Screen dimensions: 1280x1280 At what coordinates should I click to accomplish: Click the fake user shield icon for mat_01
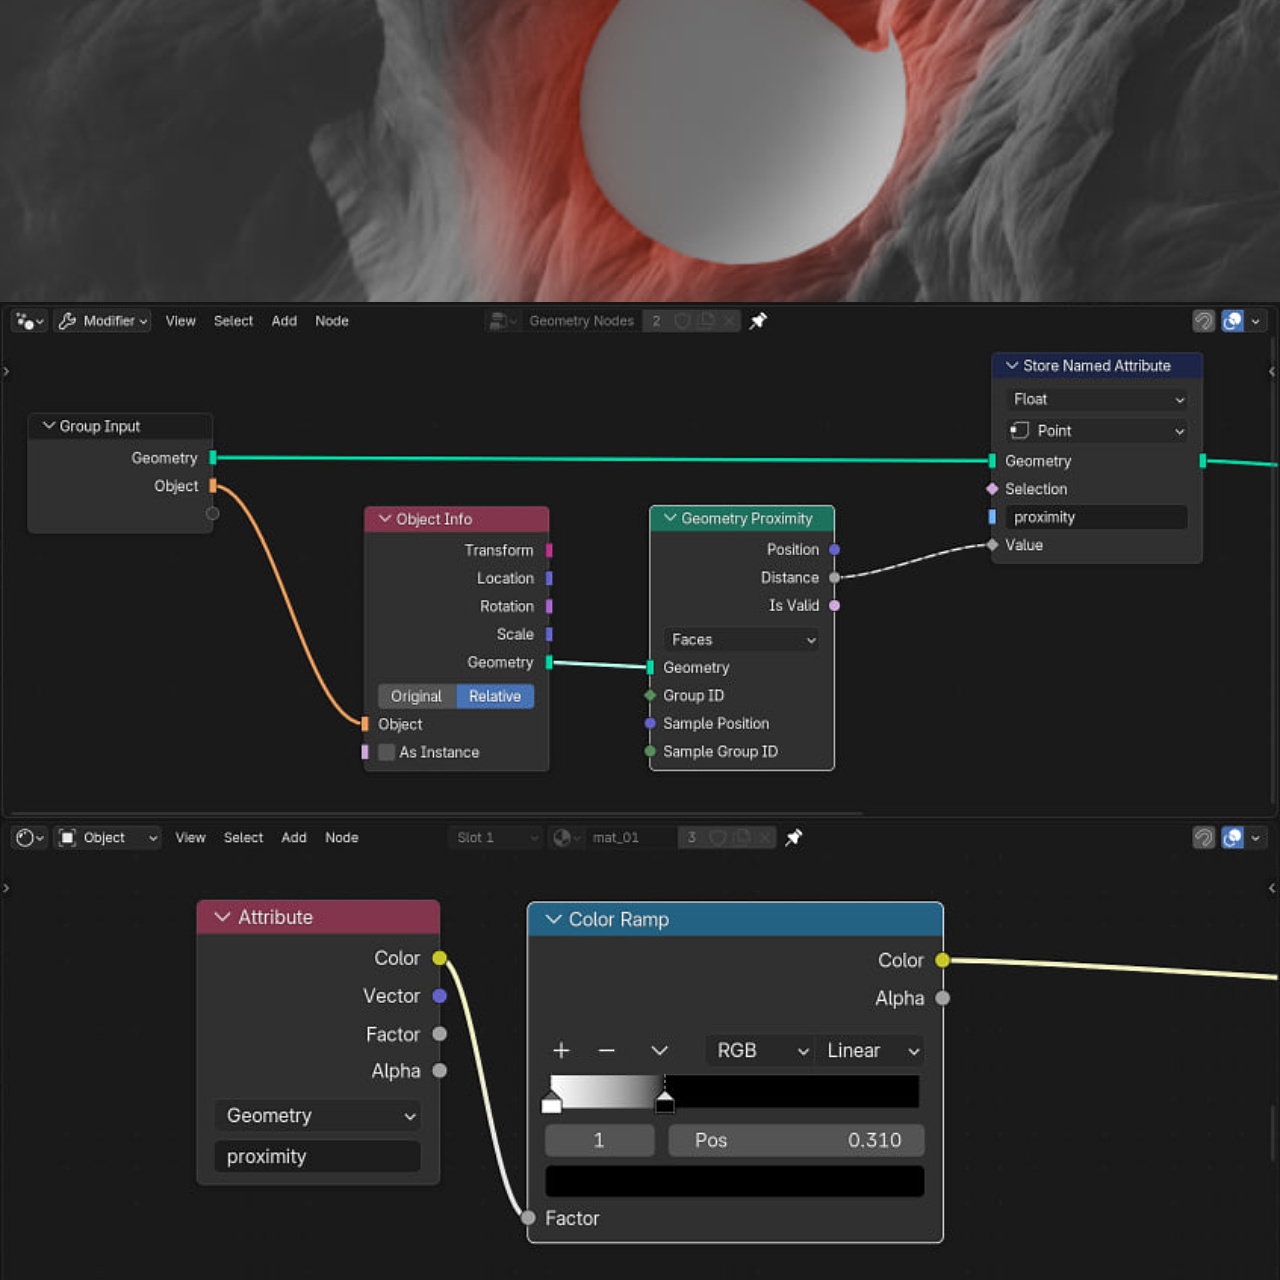717,837
